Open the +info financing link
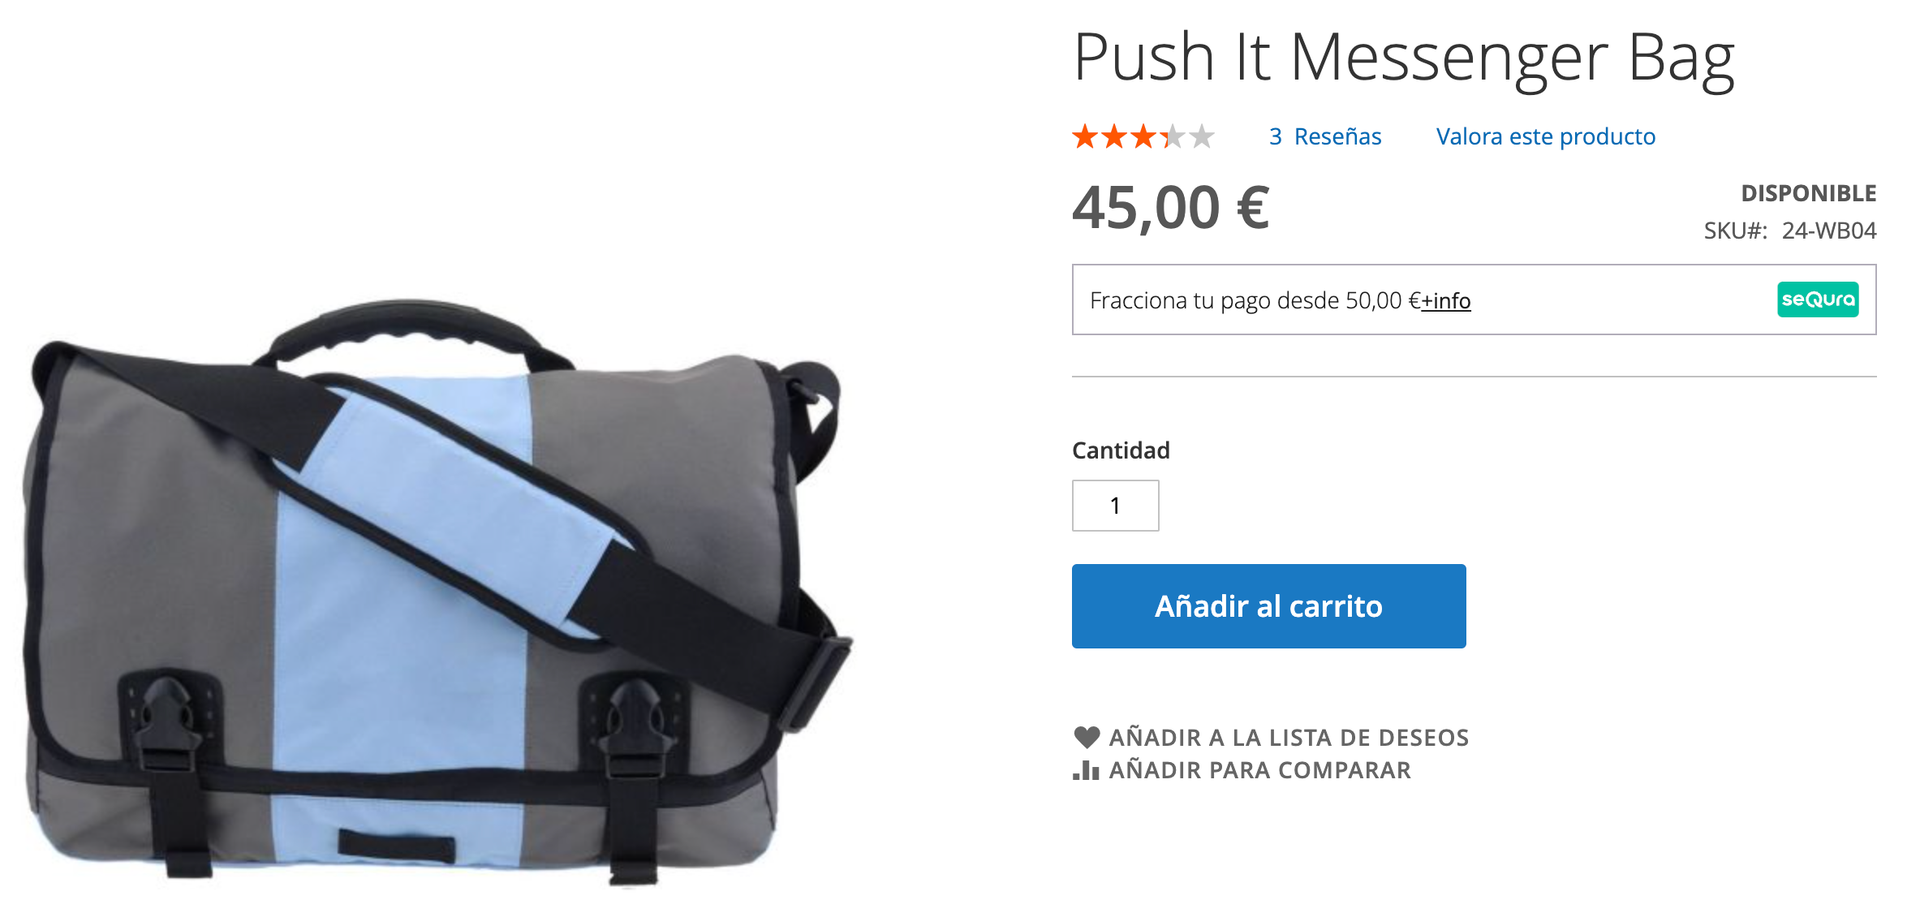This screenshot has width=1920, height=909. click(1446, 301)
